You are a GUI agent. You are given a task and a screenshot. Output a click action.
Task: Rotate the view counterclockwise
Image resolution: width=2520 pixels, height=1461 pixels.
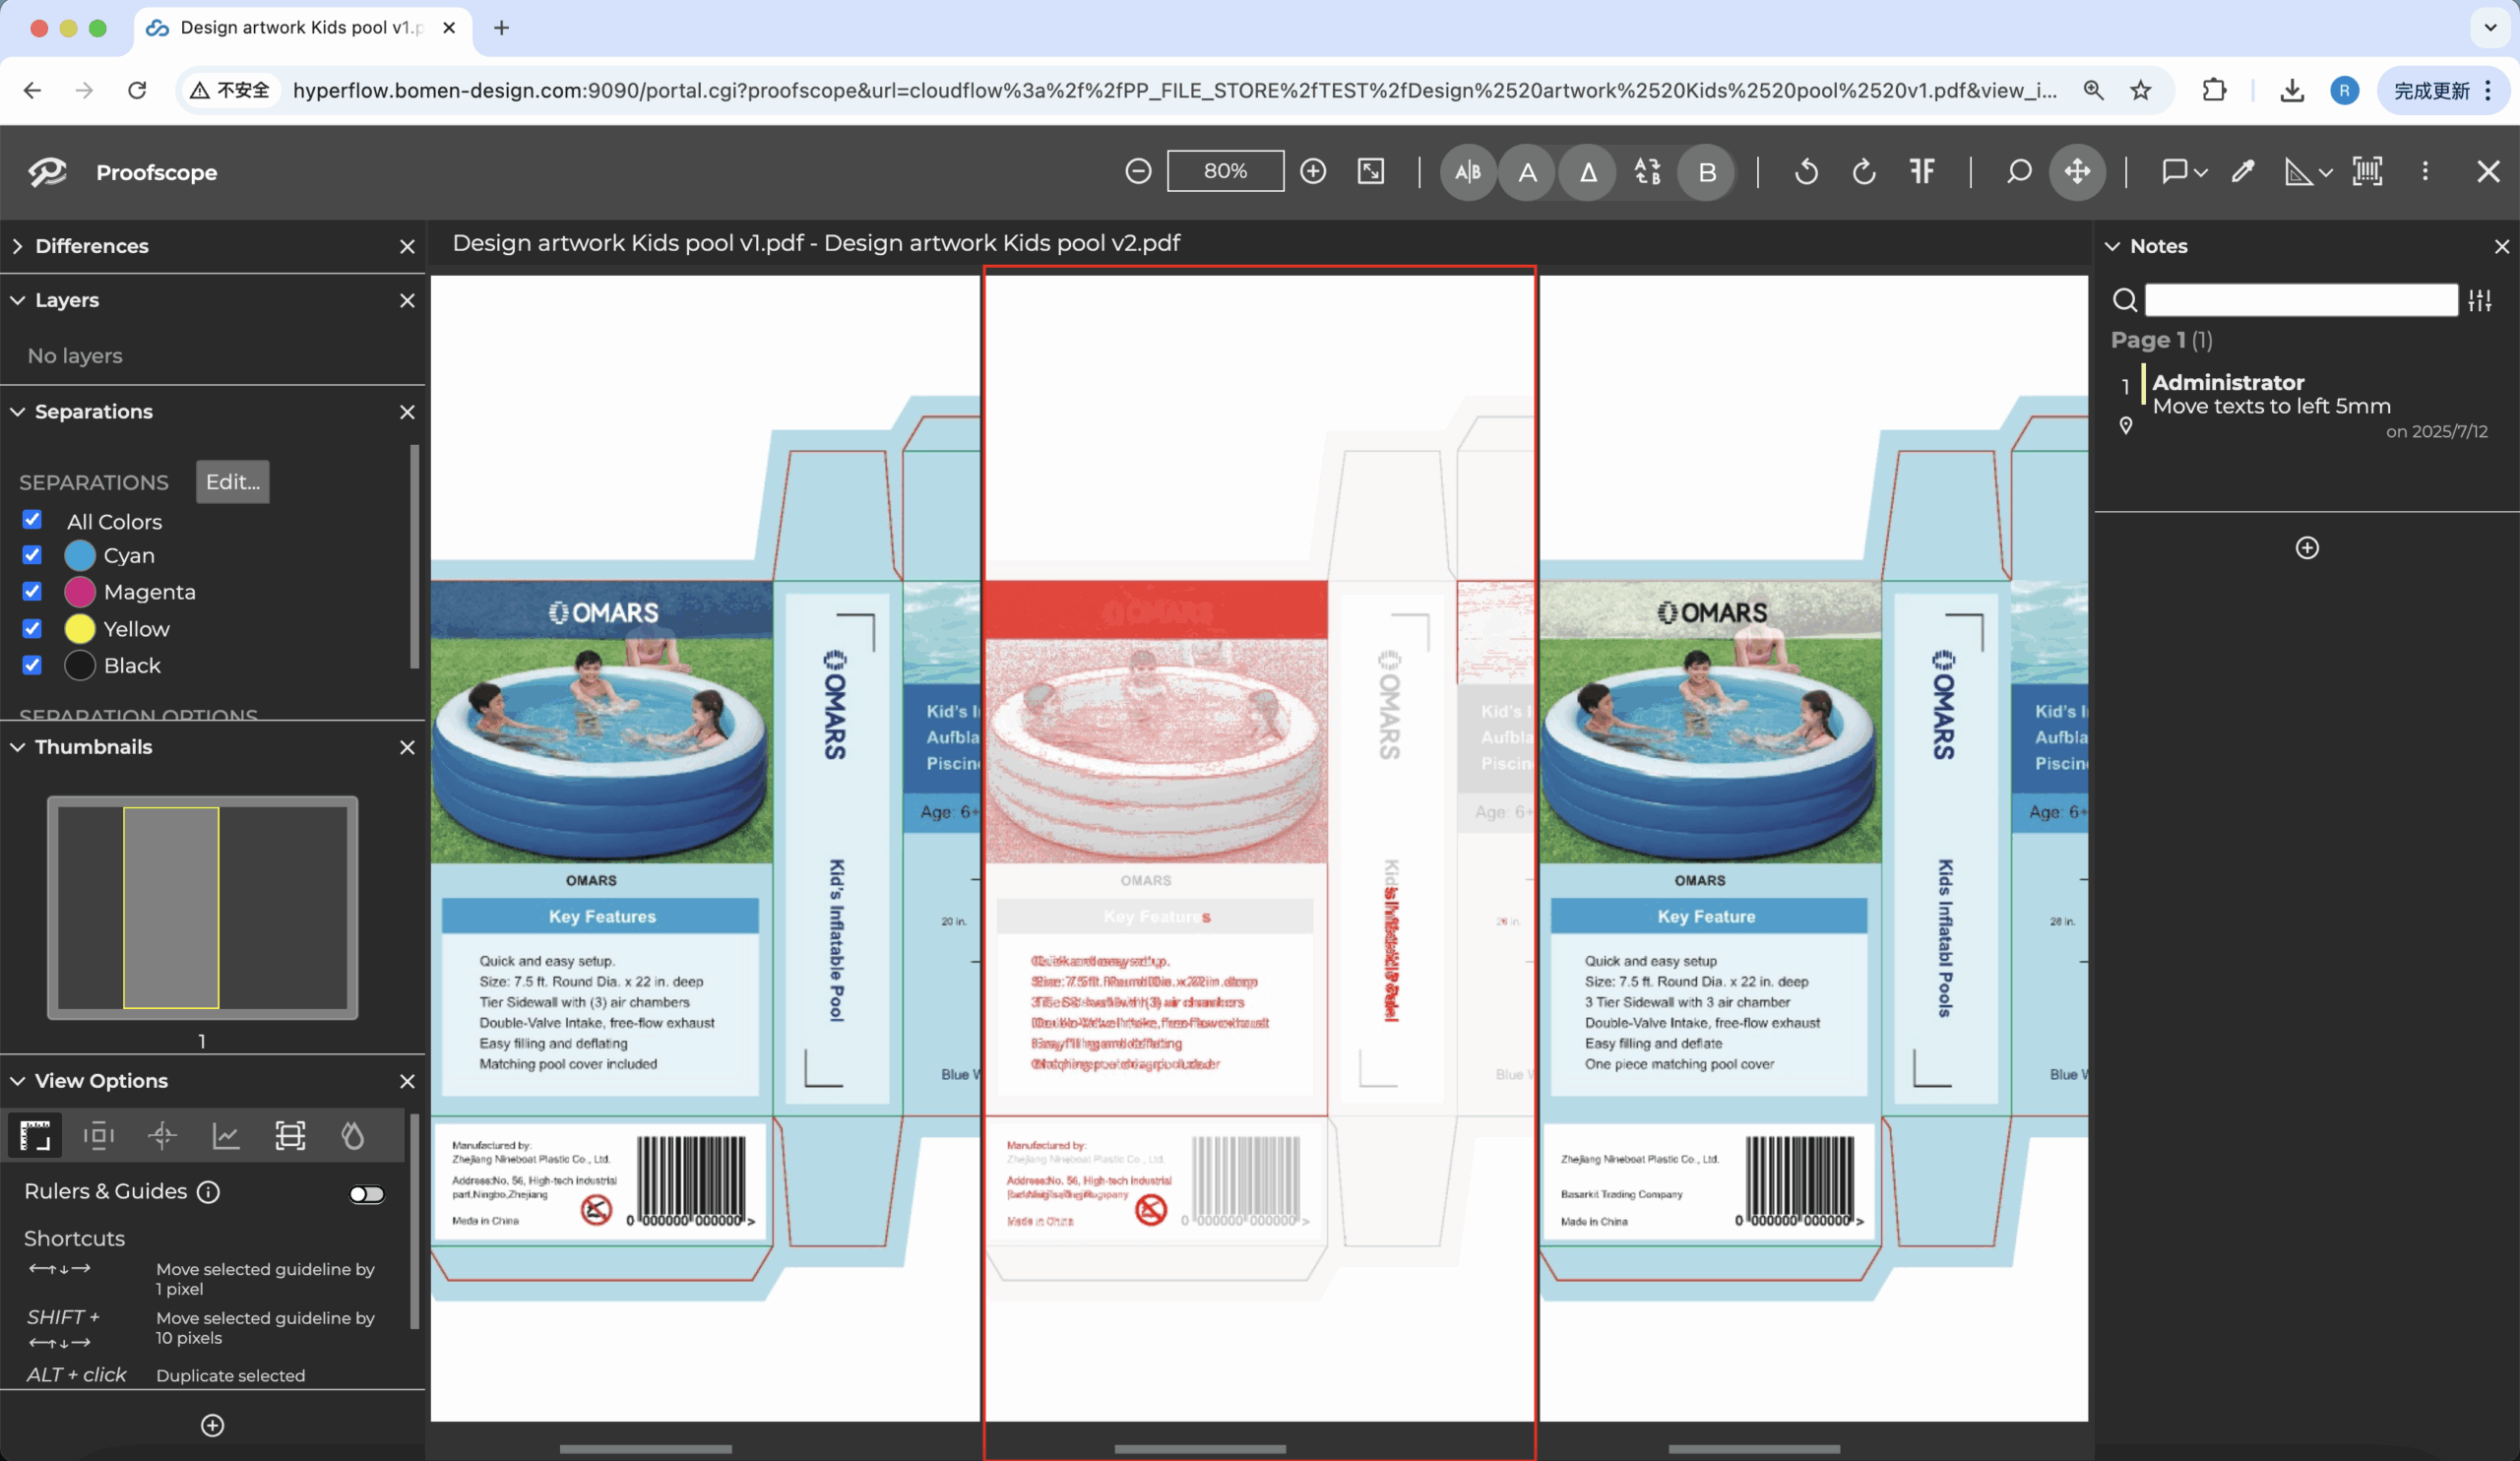[1806, 172]
